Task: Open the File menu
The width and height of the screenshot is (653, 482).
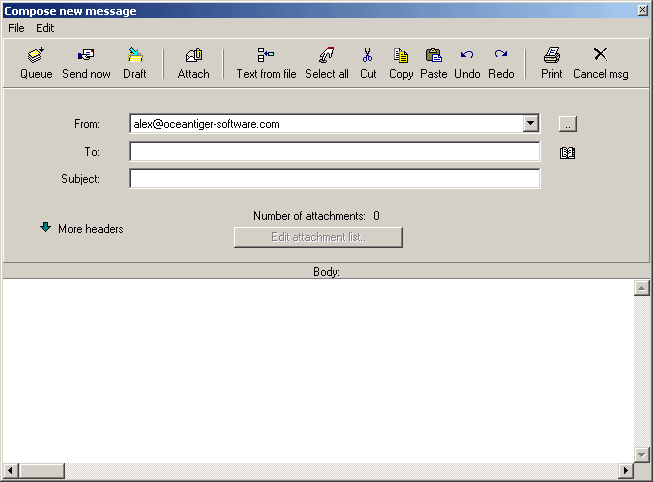Action: pos(16,28)
